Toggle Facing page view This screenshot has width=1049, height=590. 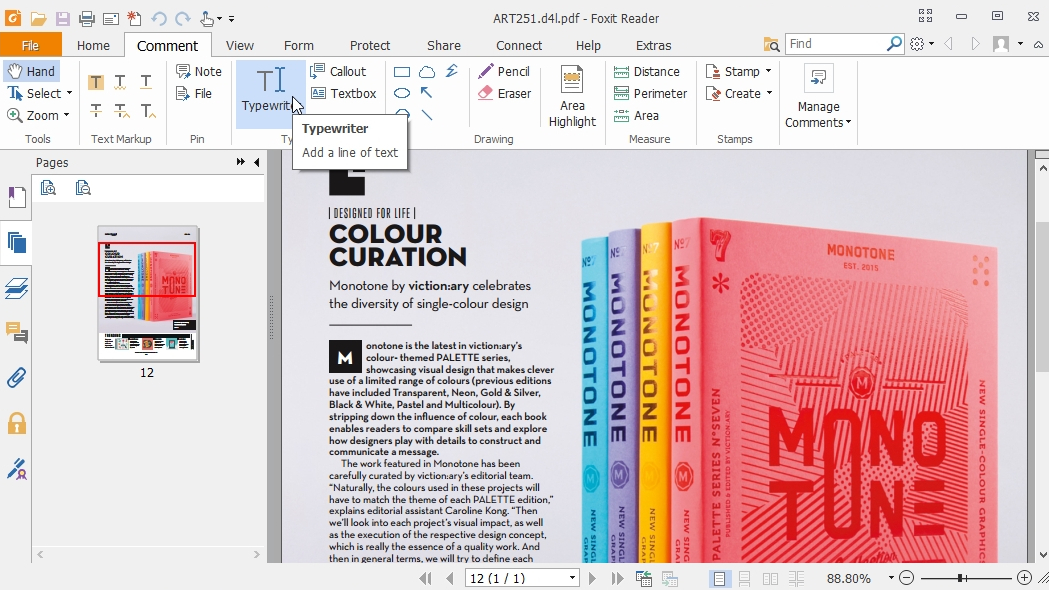click(770, 578)
